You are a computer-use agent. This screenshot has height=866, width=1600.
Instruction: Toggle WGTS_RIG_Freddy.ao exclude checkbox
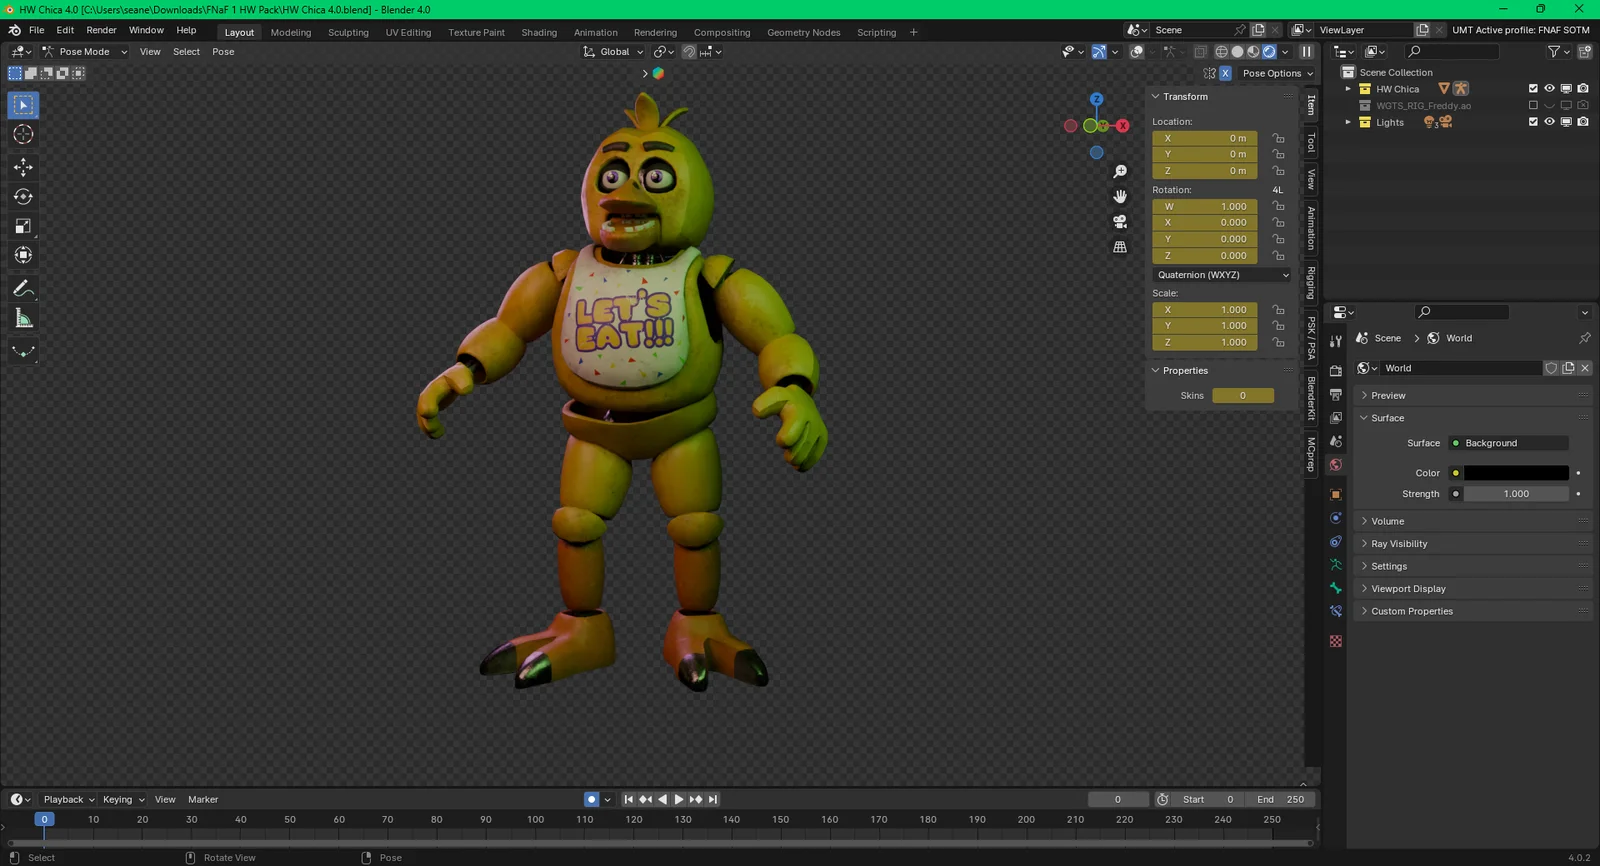coord(1533,105)
